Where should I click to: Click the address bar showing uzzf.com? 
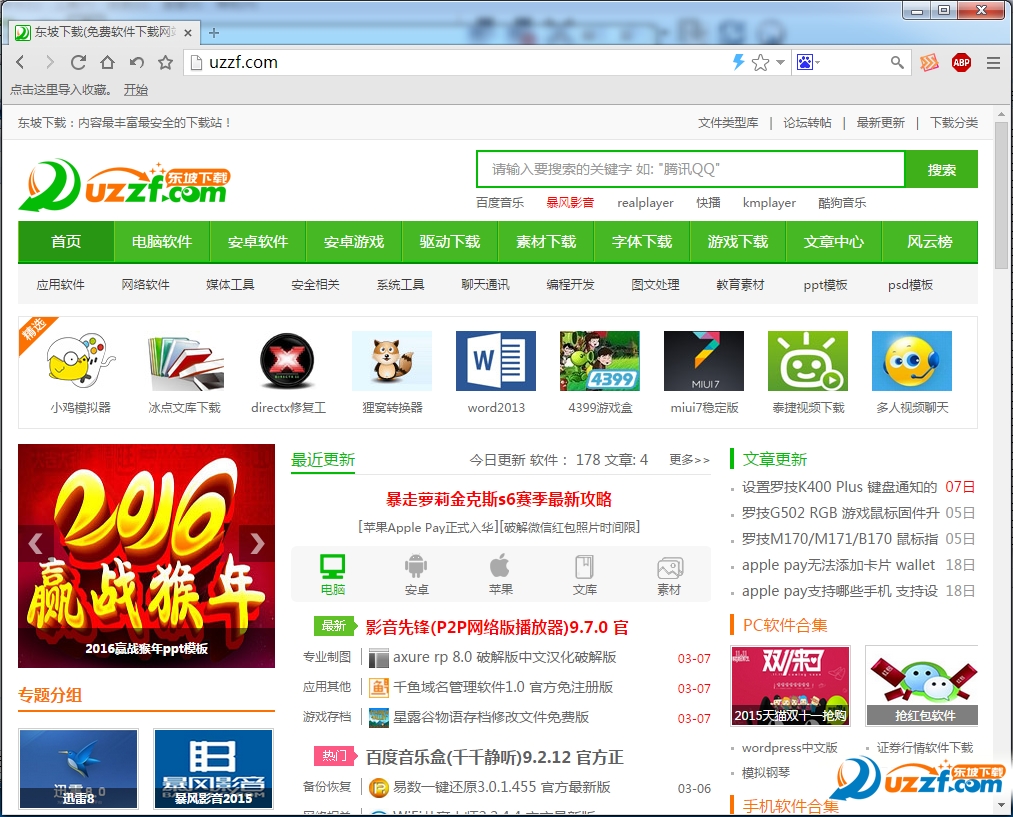(455, 62)
